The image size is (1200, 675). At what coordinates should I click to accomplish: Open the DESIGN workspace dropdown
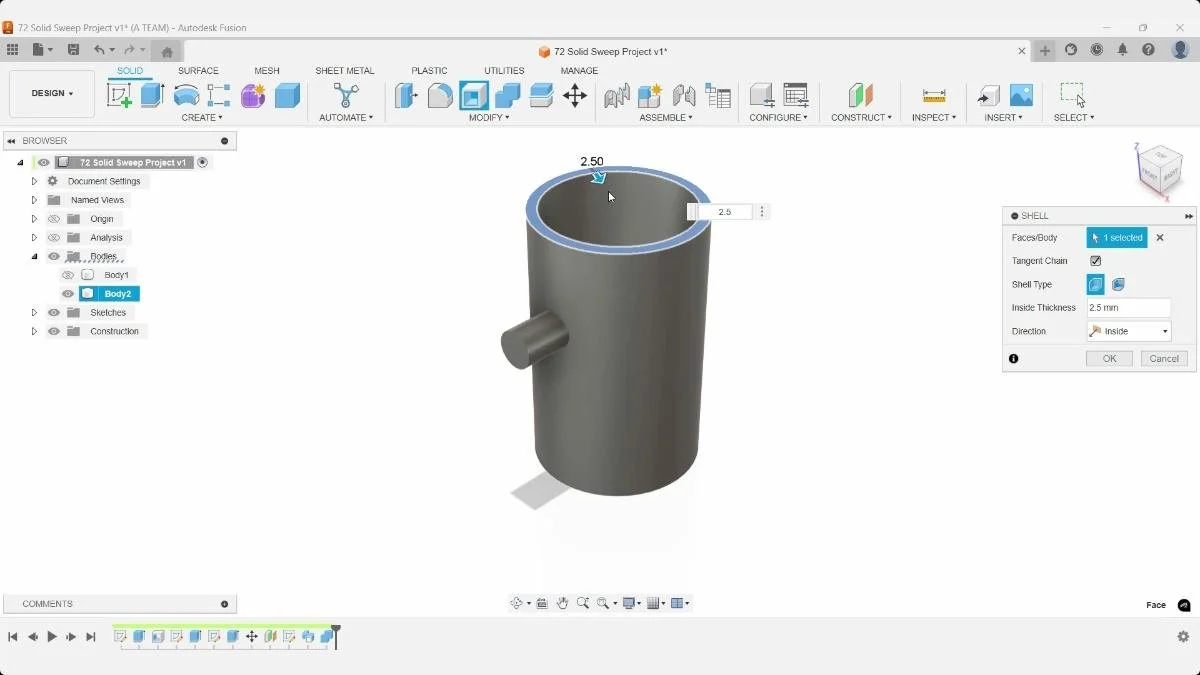[52, 94]
